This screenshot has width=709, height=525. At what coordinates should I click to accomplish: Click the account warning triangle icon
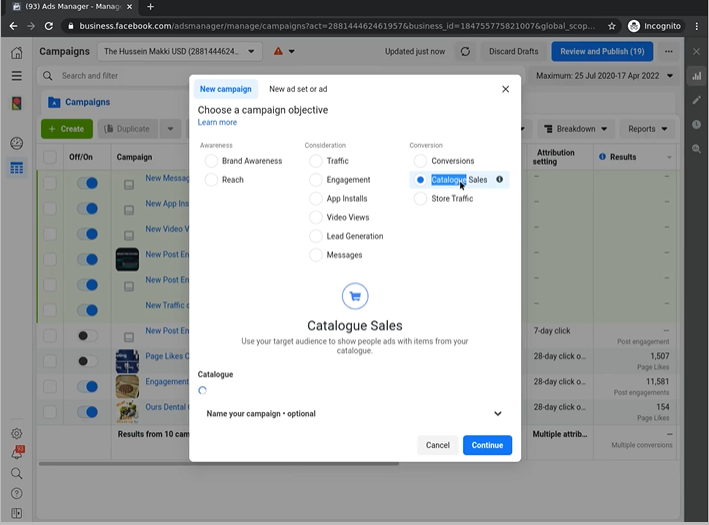pos(278,51)
